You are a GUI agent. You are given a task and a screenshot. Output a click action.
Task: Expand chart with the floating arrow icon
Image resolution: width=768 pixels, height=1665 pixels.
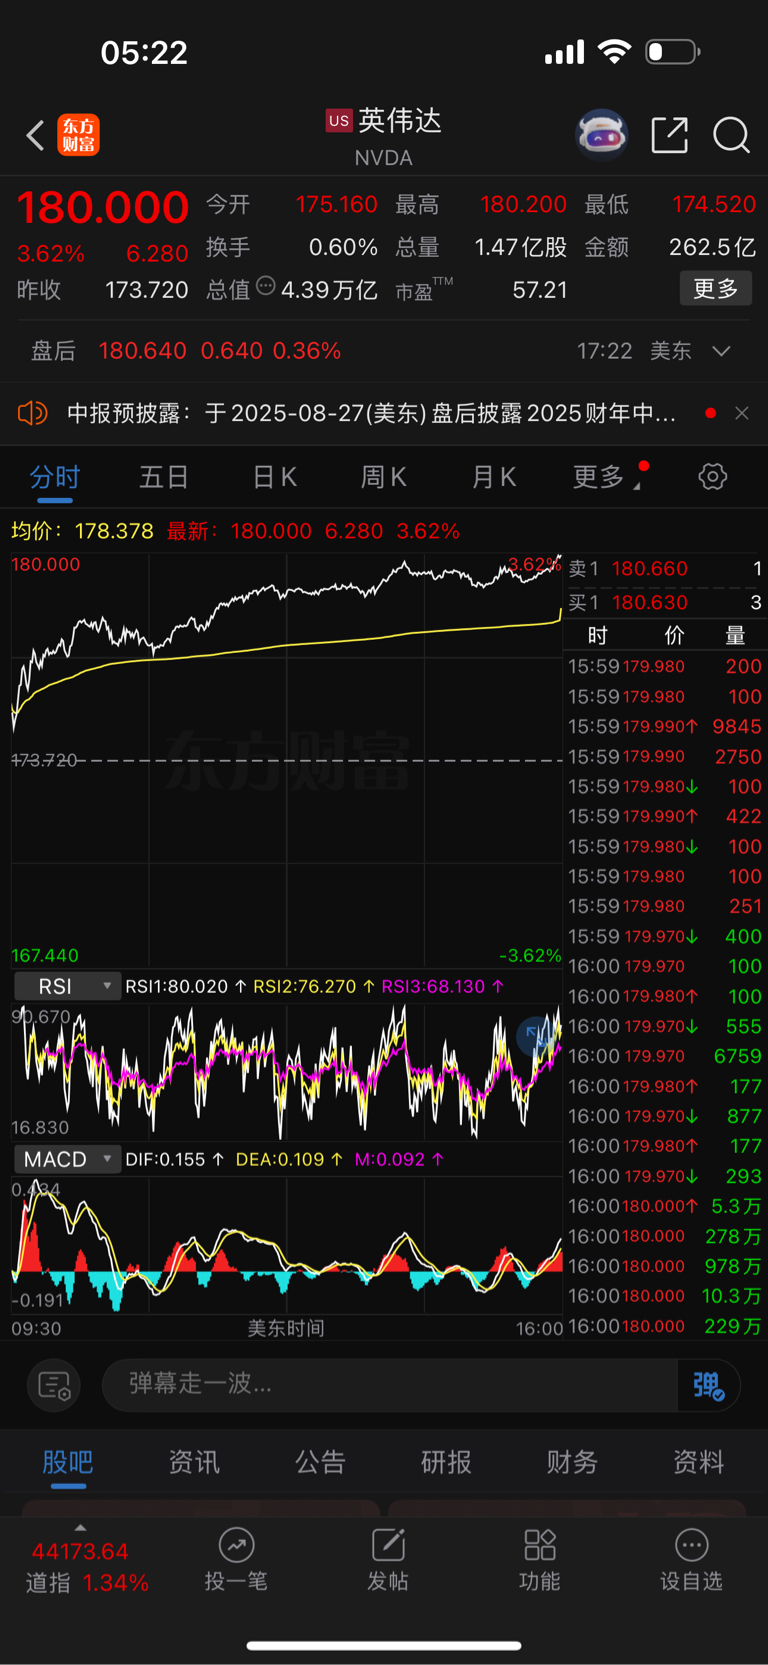(538, 1037)
